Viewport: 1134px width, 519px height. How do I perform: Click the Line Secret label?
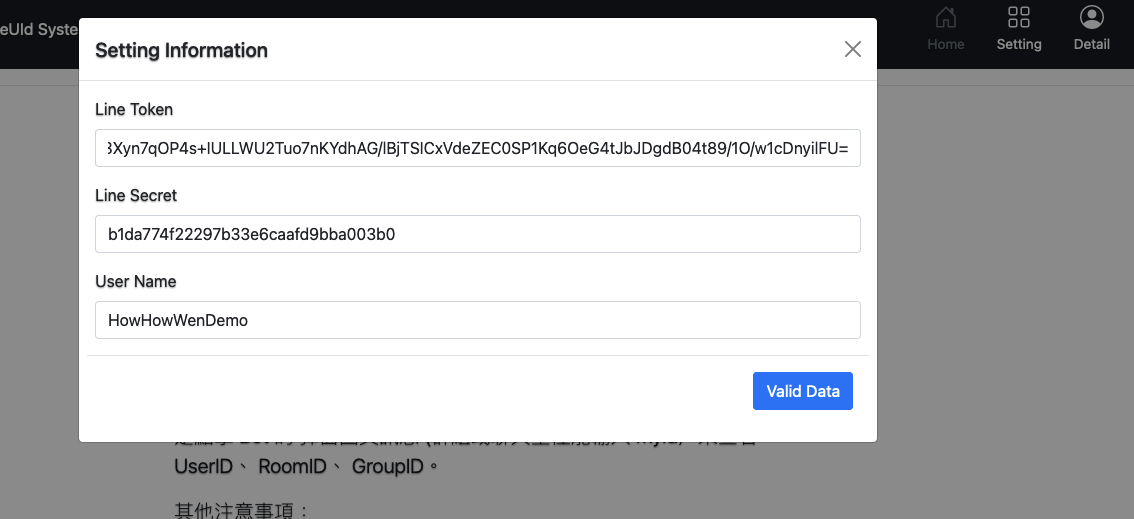point(136,196)
